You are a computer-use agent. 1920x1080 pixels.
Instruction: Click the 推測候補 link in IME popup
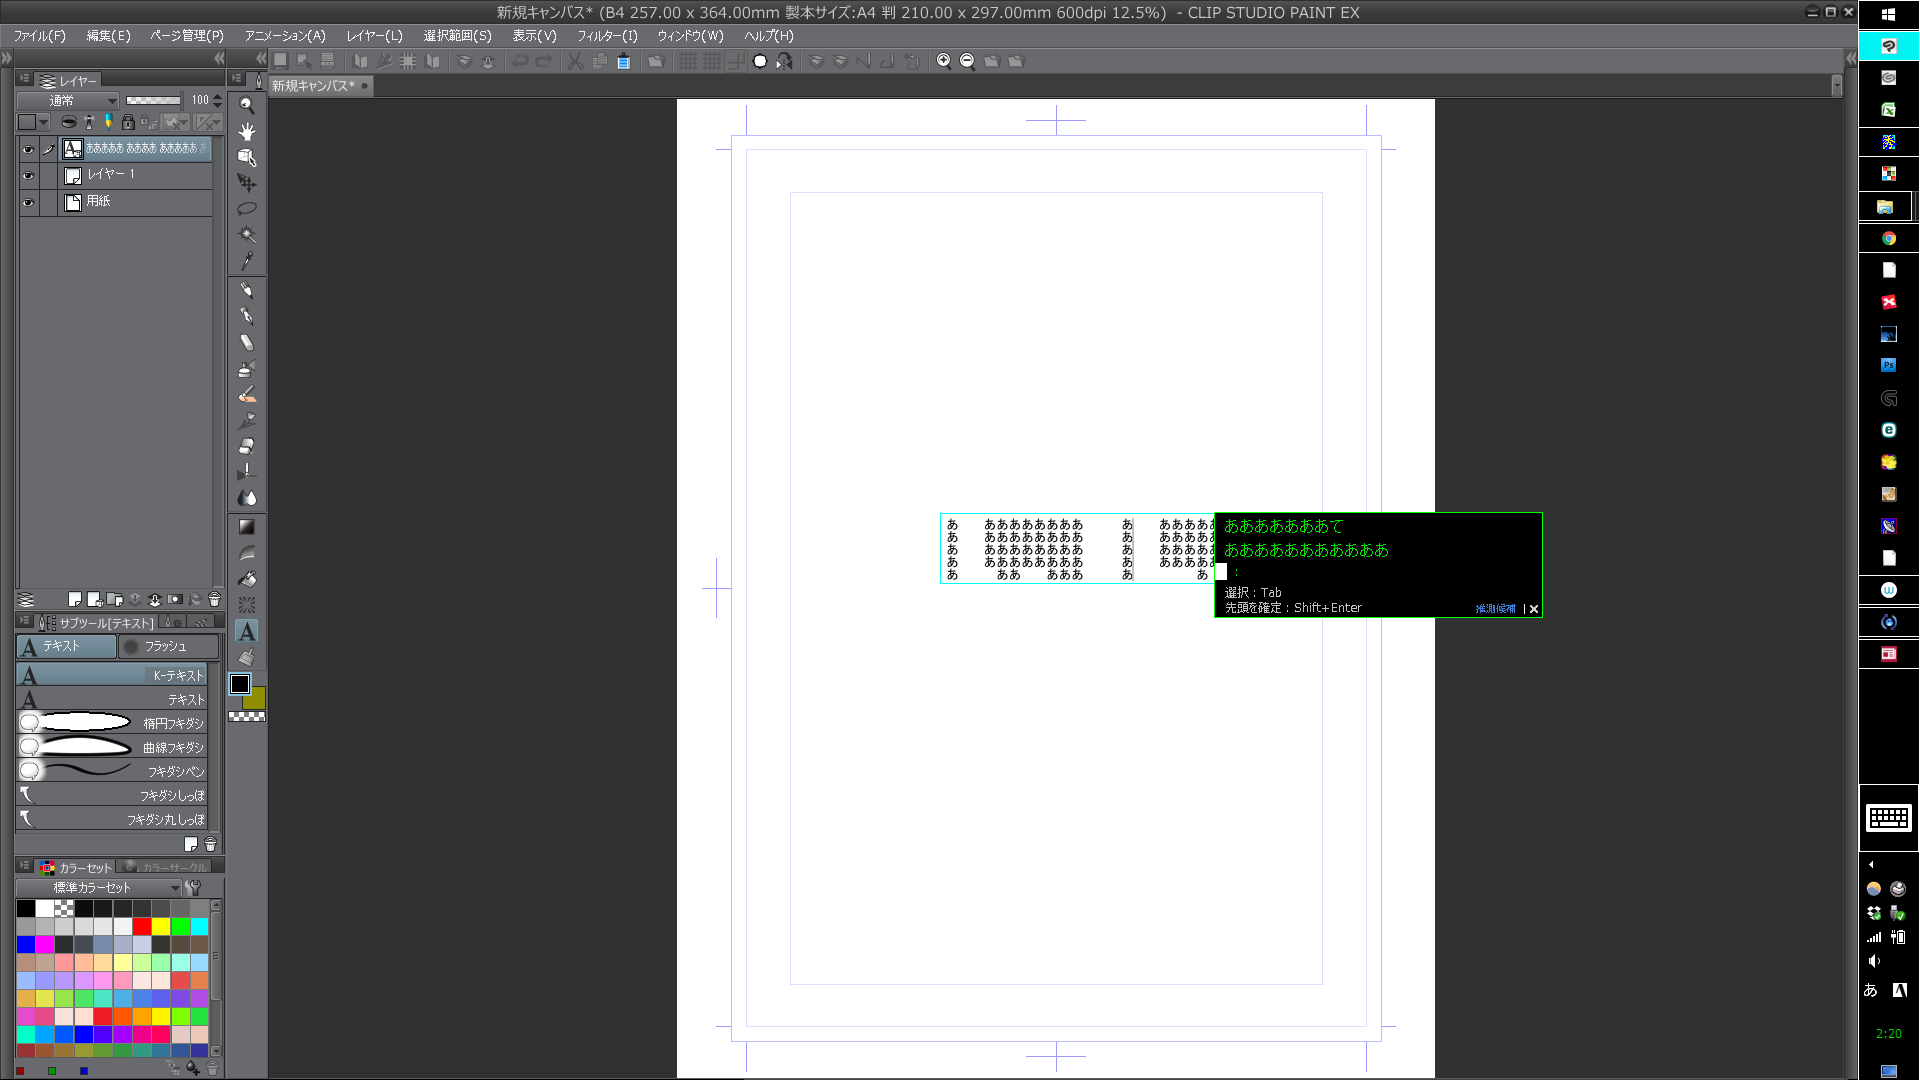coord(1495,608)
